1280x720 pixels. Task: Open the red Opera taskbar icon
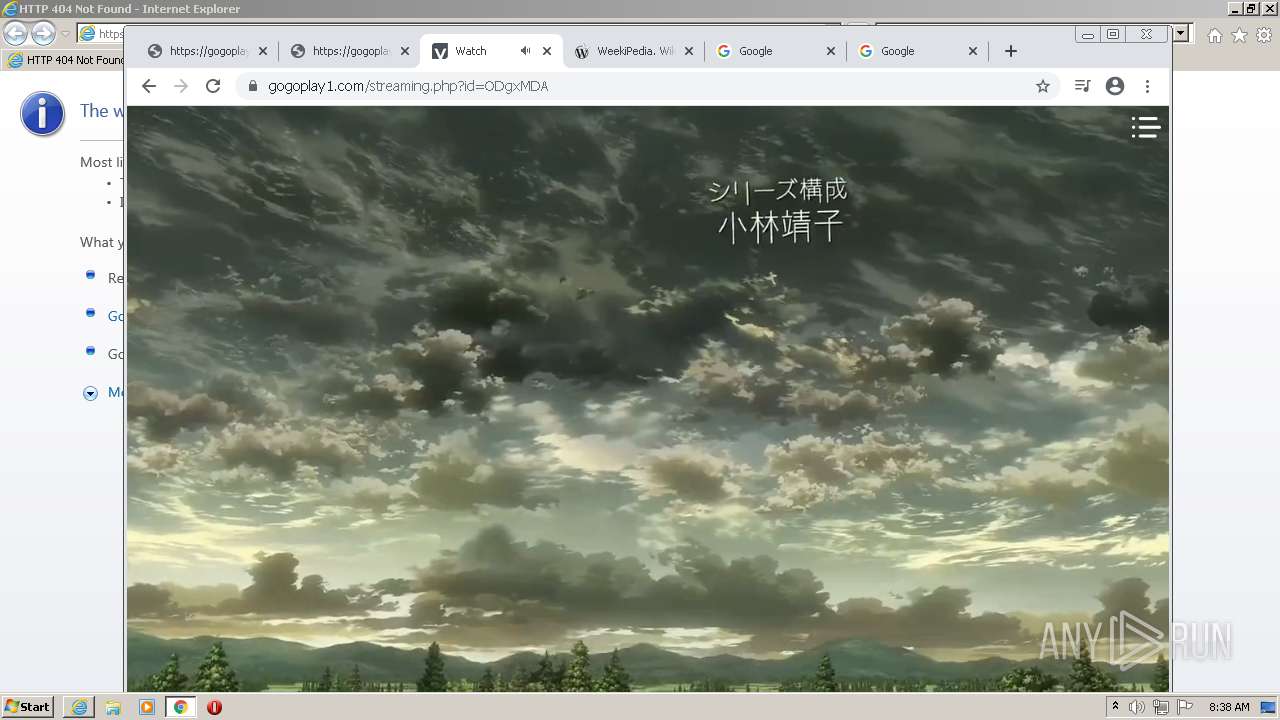point(214,707)
